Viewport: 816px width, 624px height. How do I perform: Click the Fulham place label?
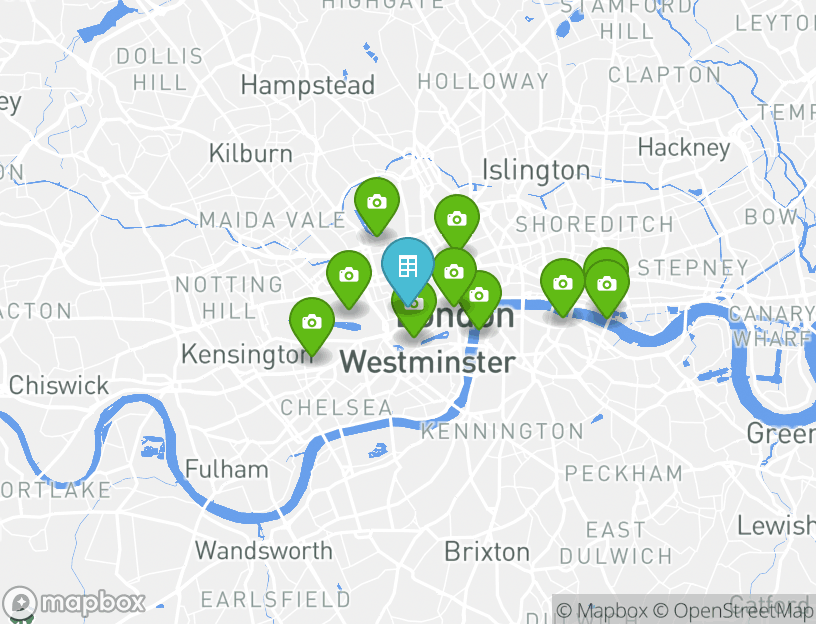pos(227,469)
